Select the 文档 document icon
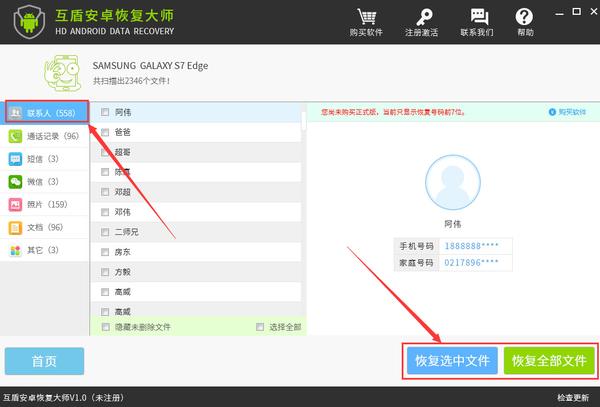This screenshot has width=600, height=407. [15, 227]
